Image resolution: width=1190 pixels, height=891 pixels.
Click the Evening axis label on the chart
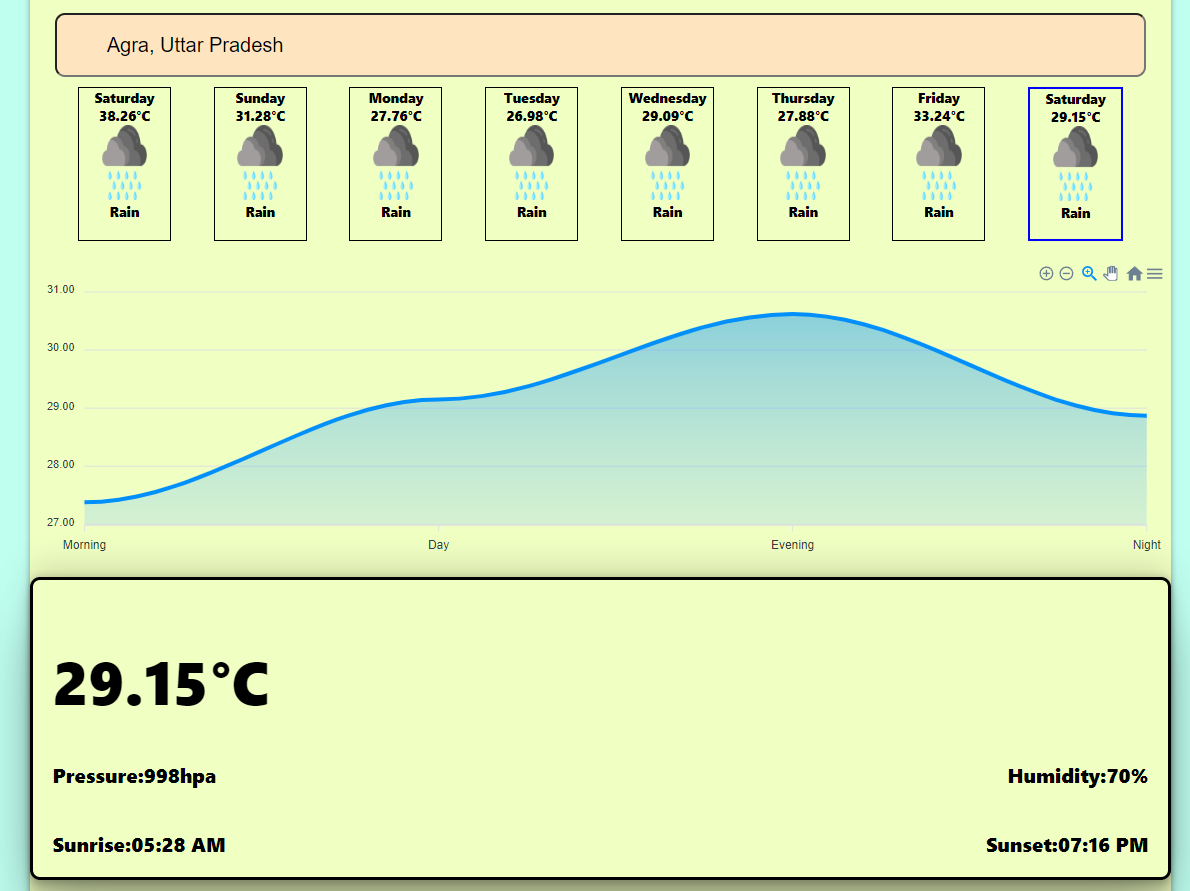tap(793, 544)
